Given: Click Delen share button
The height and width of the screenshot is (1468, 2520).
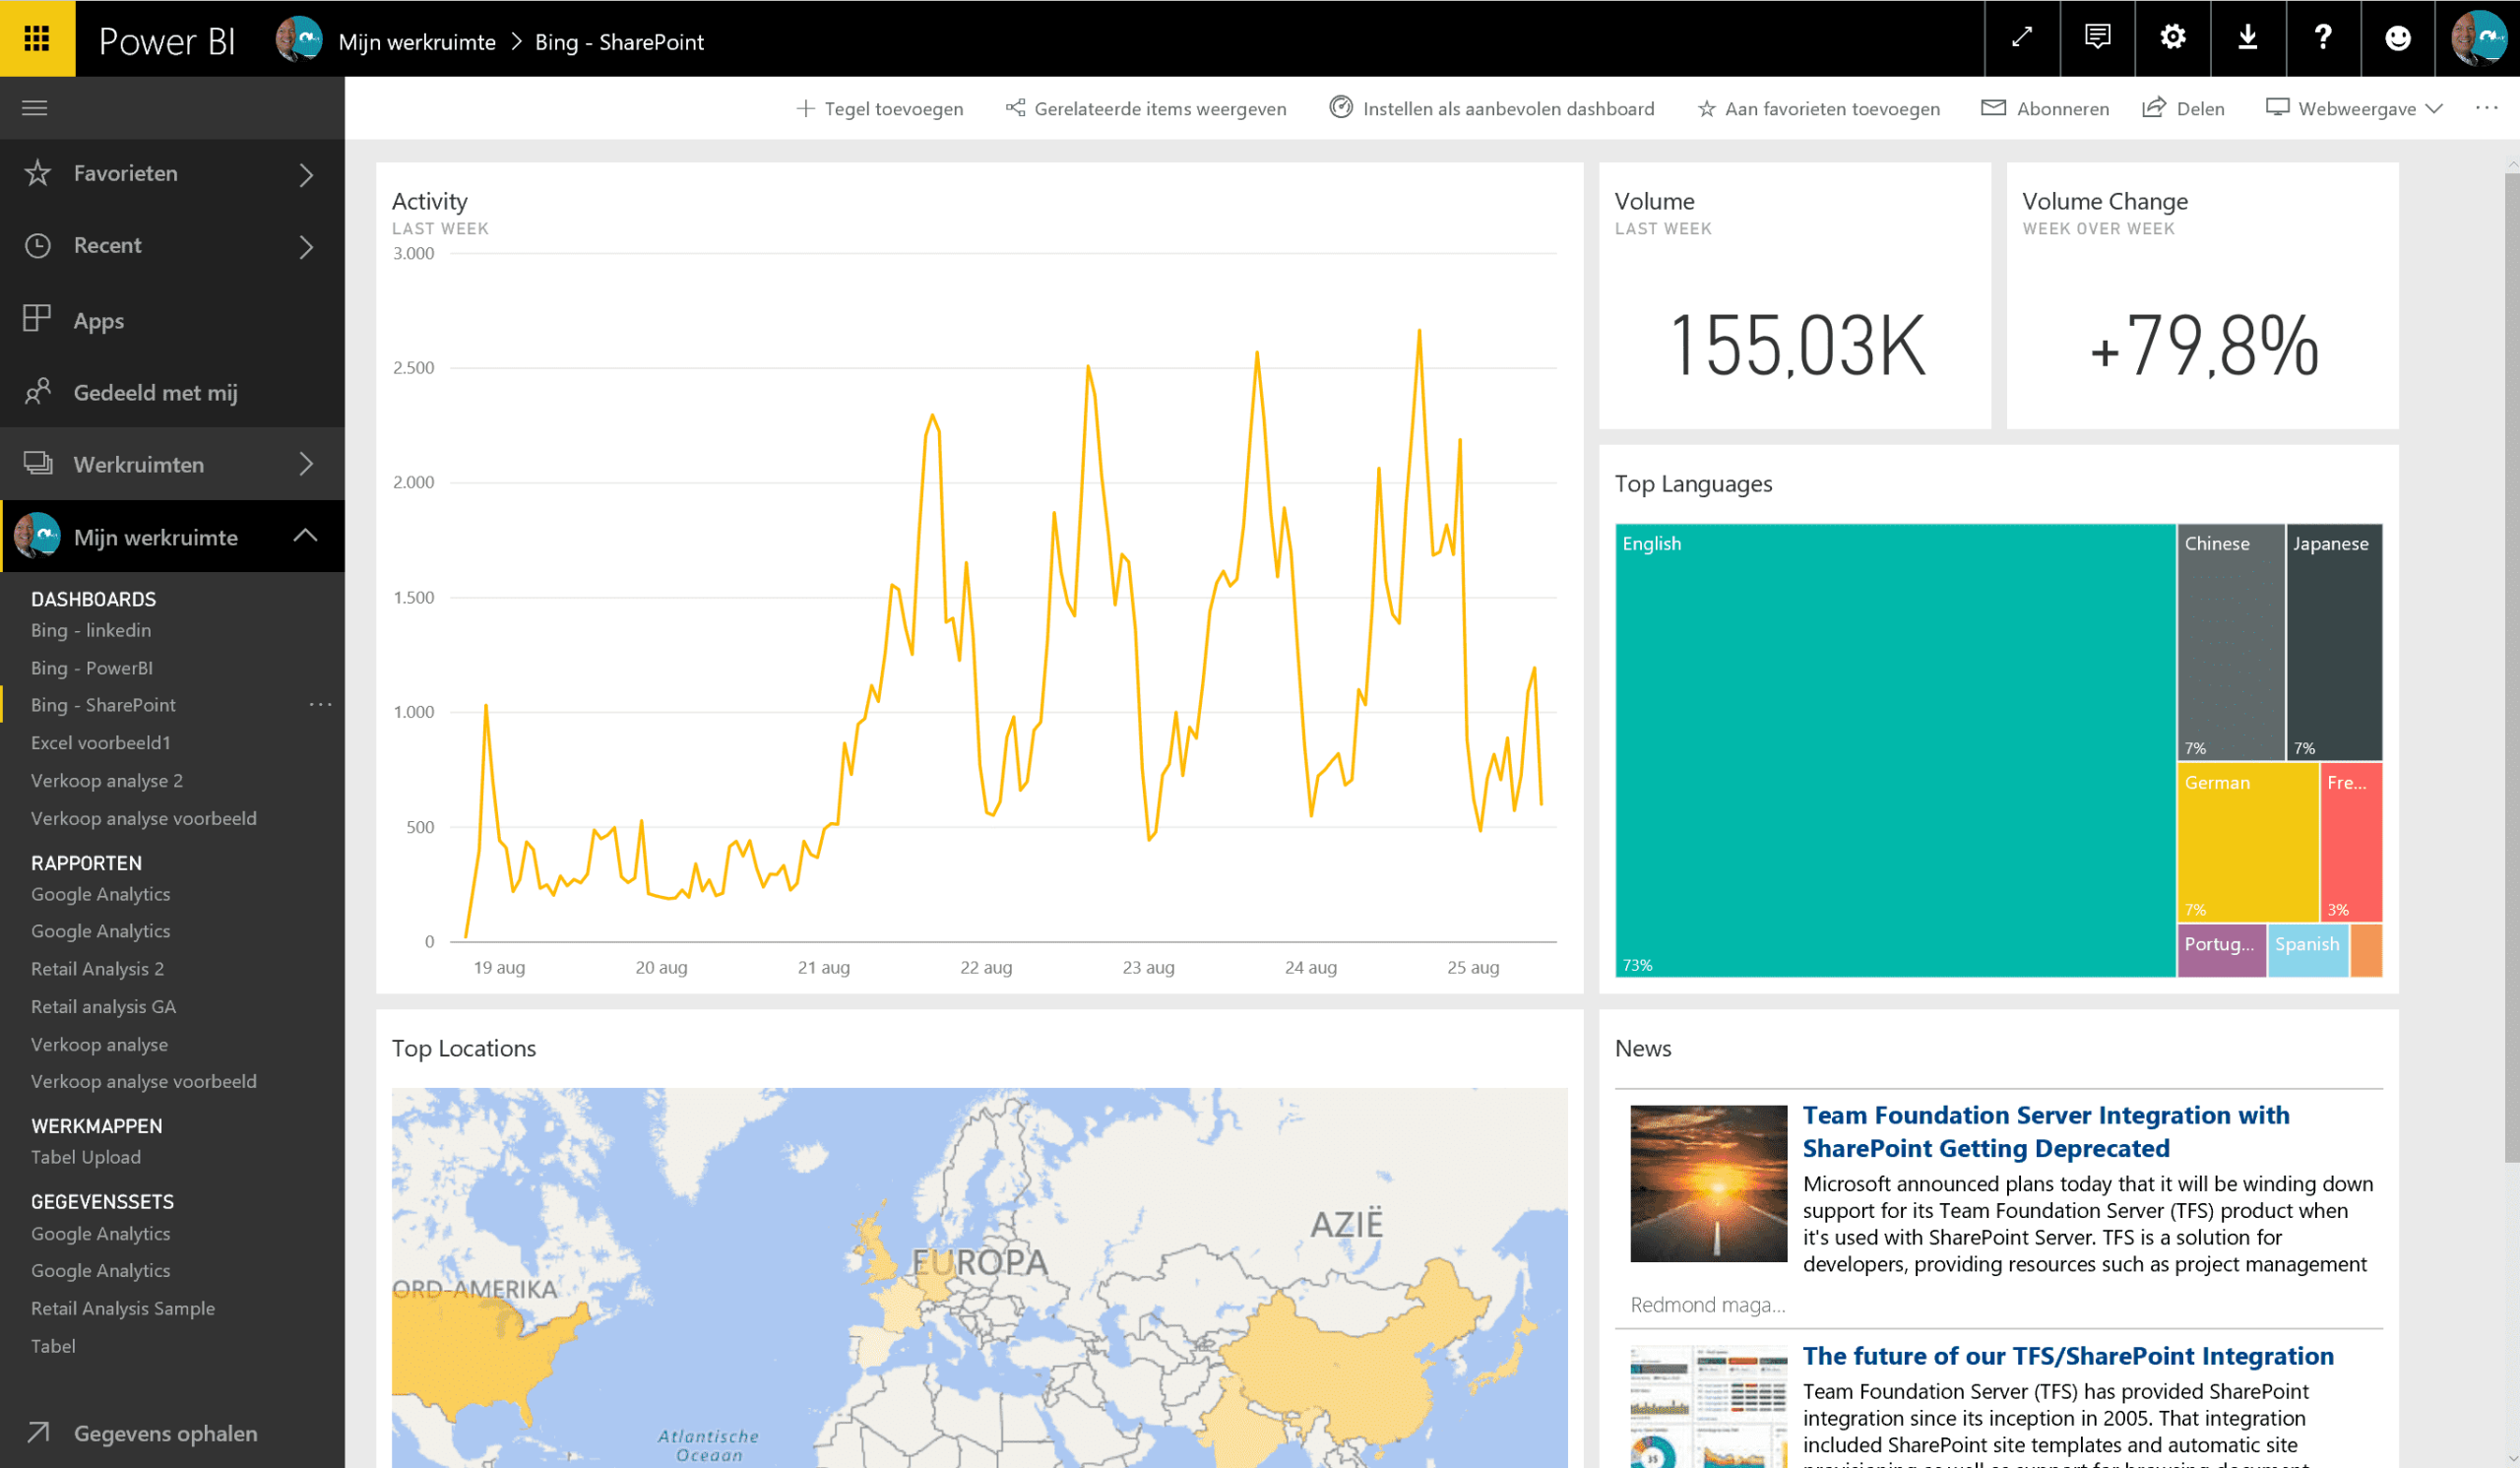Looking at the screenshot, I should pos(2184,108).
